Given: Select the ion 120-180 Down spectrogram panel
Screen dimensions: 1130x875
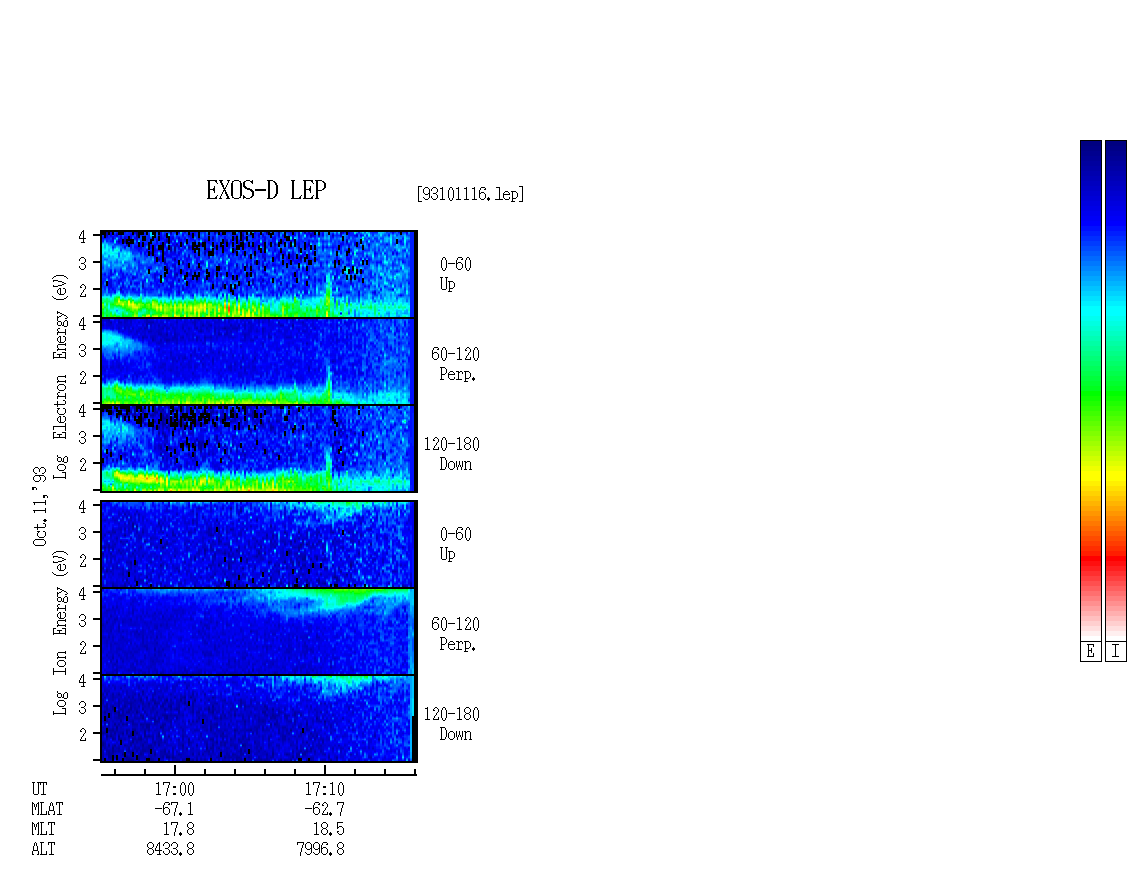Looking at the screenshot, I should click(x=259, y=719).
